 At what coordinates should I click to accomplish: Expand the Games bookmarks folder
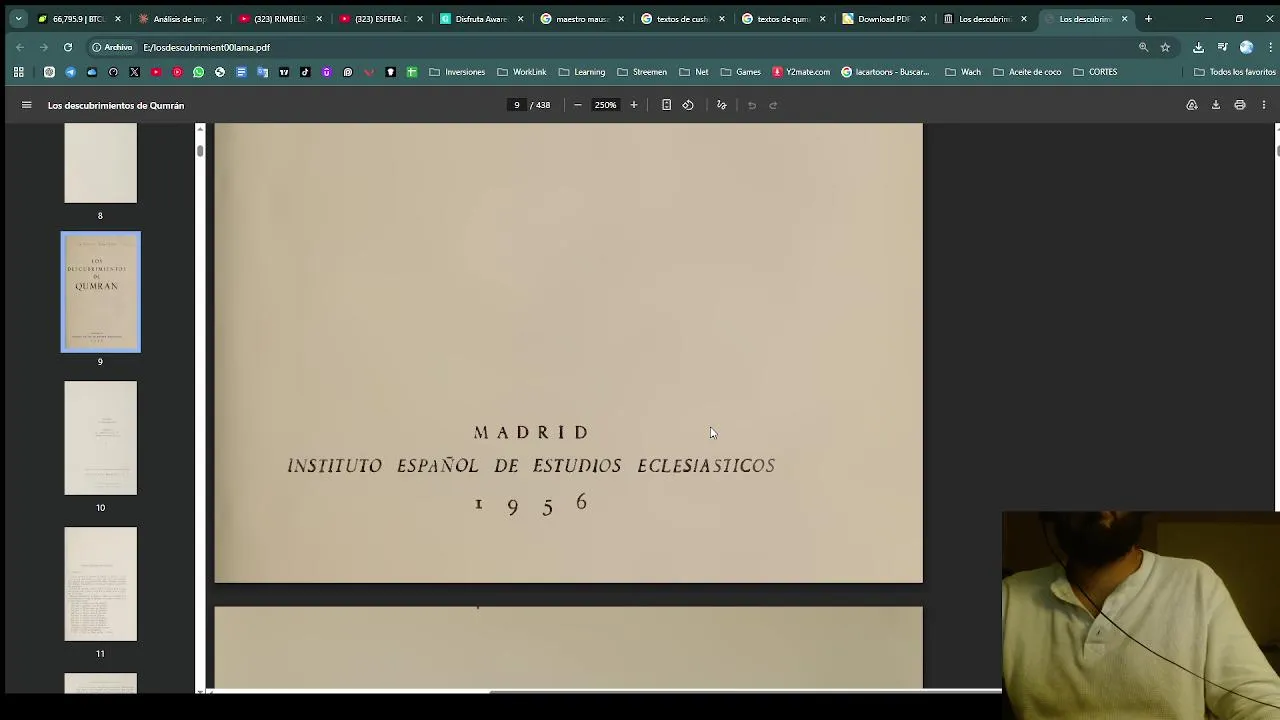pyautogui.click(x=741, y=72)
